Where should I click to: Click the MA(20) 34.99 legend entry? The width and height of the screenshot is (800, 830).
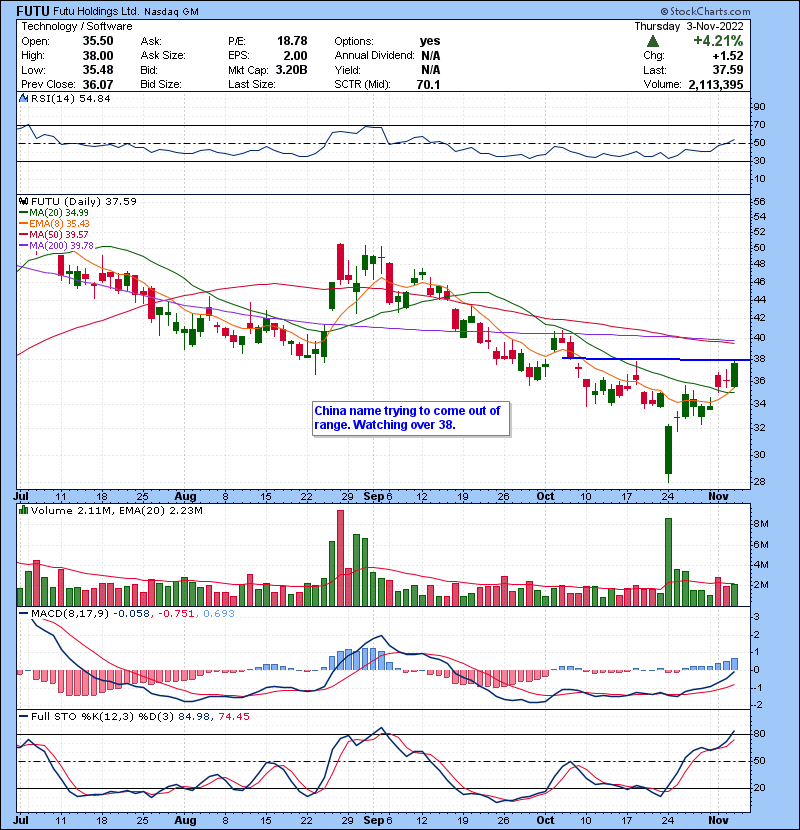(x=54, y=213)
